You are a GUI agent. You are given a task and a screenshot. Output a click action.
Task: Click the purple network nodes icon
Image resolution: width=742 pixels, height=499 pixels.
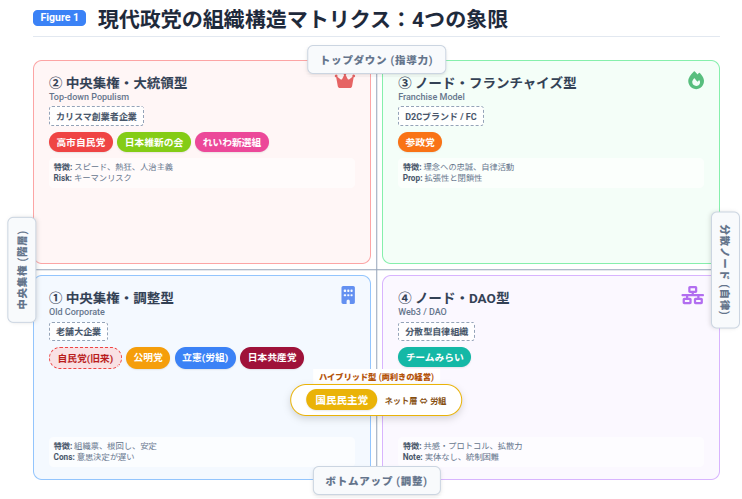pos(692,295)
